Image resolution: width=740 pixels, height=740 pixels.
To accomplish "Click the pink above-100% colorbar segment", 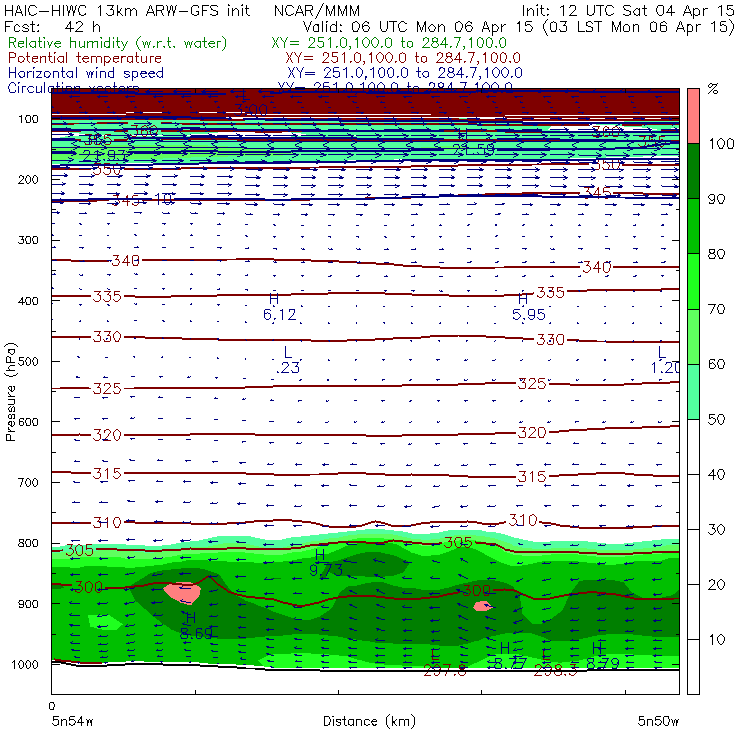I will click(x=693, y=116).
